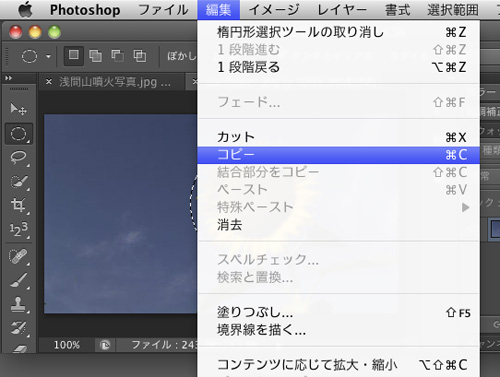Select the Clone Stamp tool
This screenshot has width=500, height=377.
tap(18, 304)
